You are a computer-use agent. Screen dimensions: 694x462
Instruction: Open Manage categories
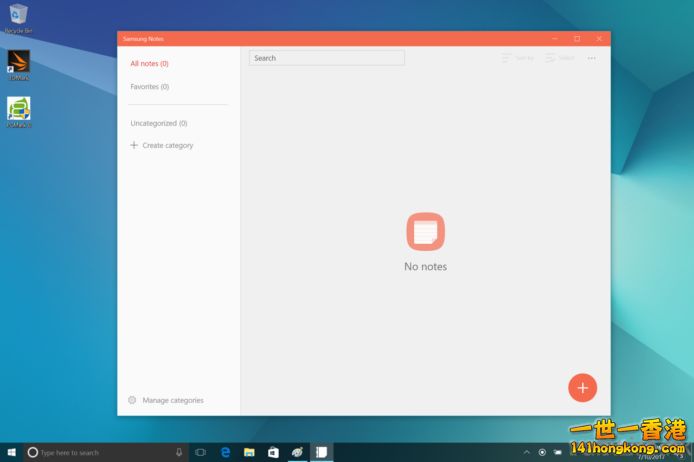[x=173, y=400]
